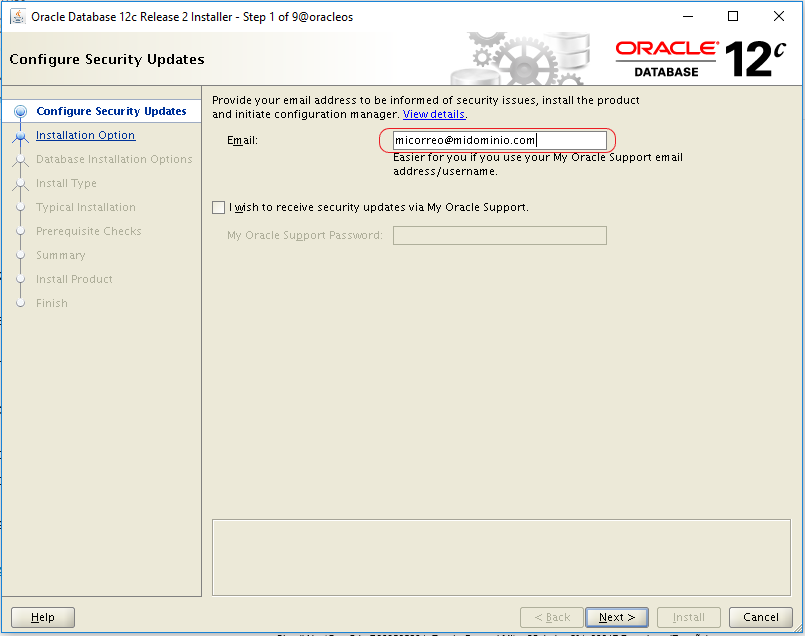Select the Database Installation Options step

(114, 159)
